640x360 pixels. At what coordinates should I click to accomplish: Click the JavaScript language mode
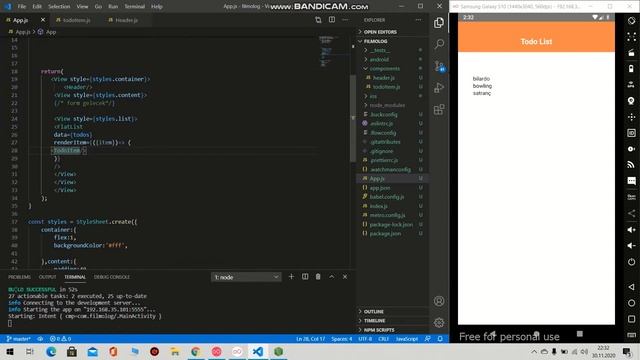pyautogui.click(x=407, y=339)
